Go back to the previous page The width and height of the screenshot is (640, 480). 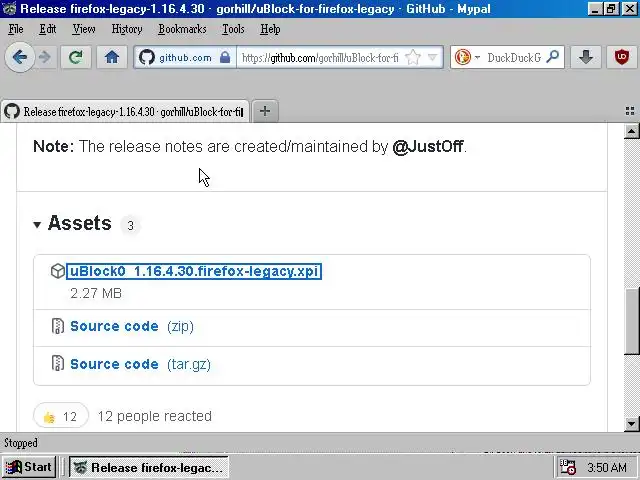tap(19, 57)
